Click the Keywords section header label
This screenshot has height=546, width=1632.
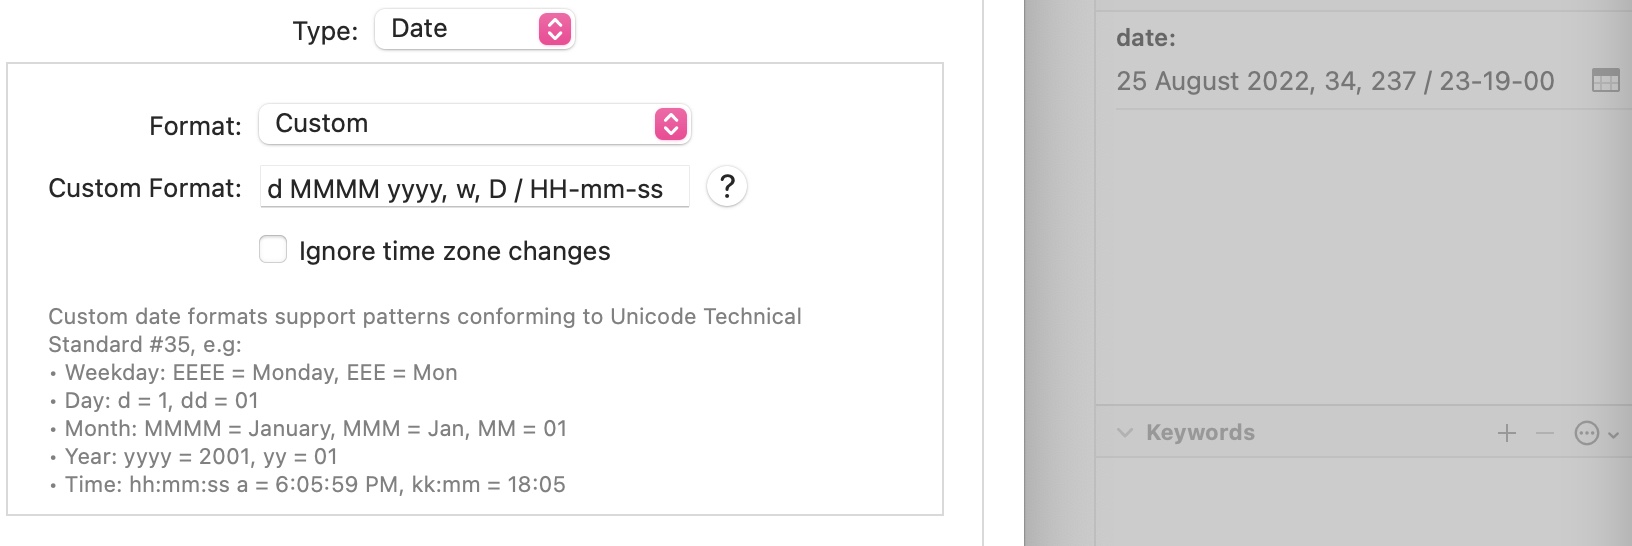1200,433
